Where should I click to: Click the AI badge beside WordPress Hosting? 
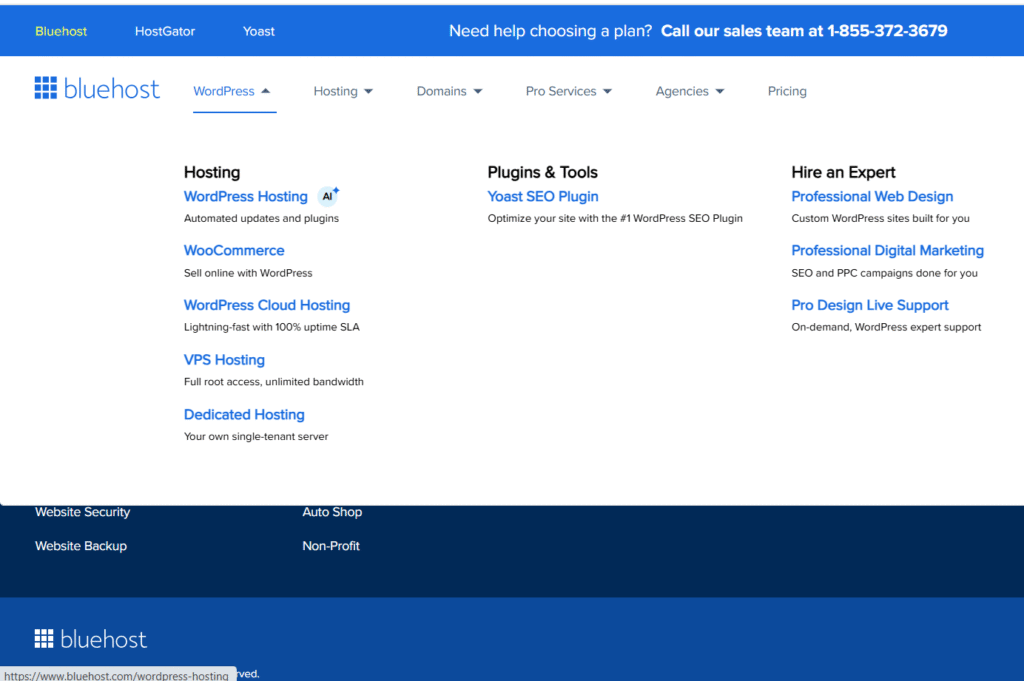click(328, 196)
